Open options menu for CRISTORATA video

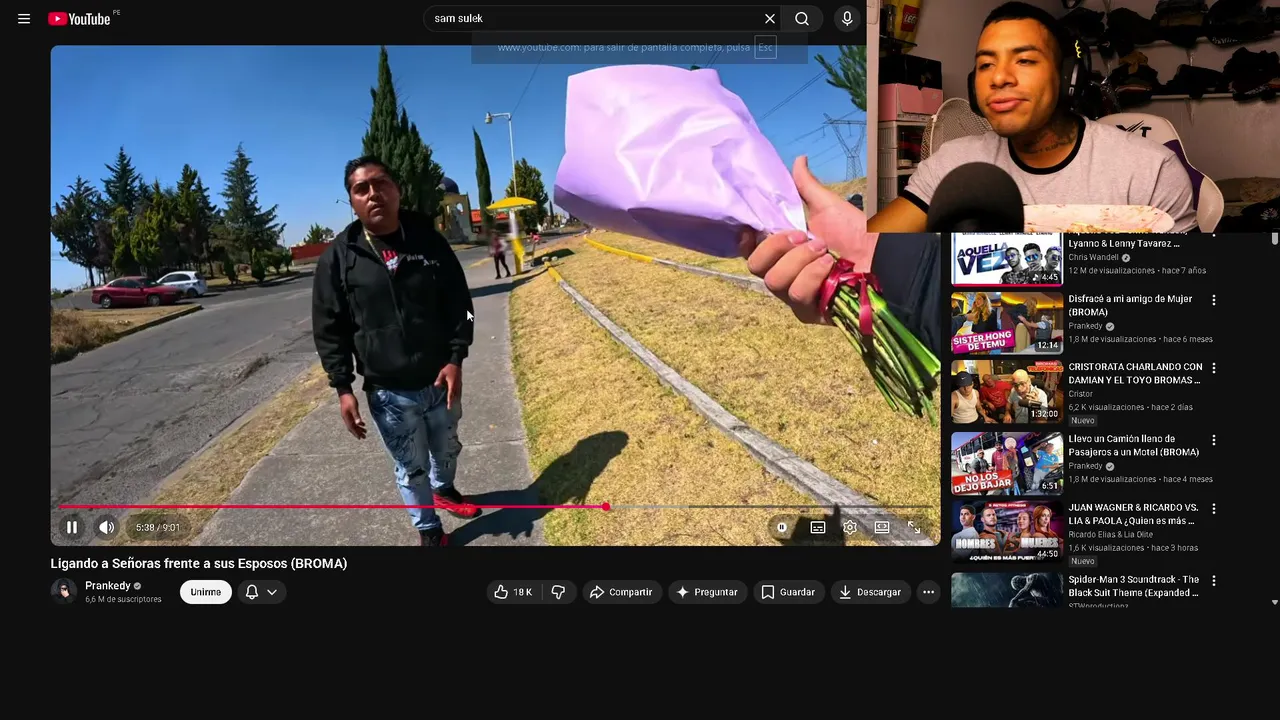1214,368
